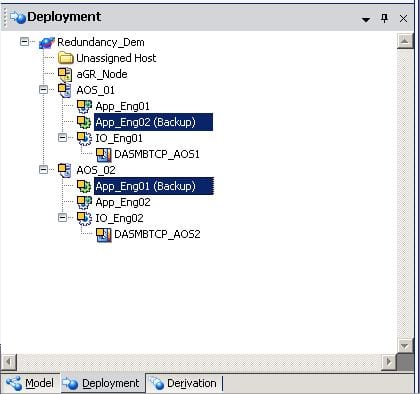Click the DASMBTCP_AOS1 device integration icon
420x394 pixels.
pyautogui.click(x=104, y=154)
